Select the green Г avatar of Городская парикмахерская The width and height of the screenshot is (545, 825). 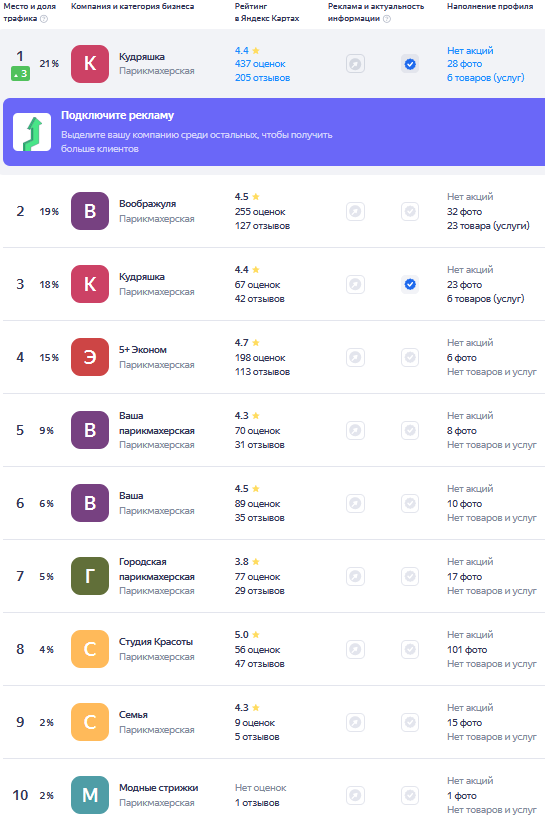[x=90, y=576]
